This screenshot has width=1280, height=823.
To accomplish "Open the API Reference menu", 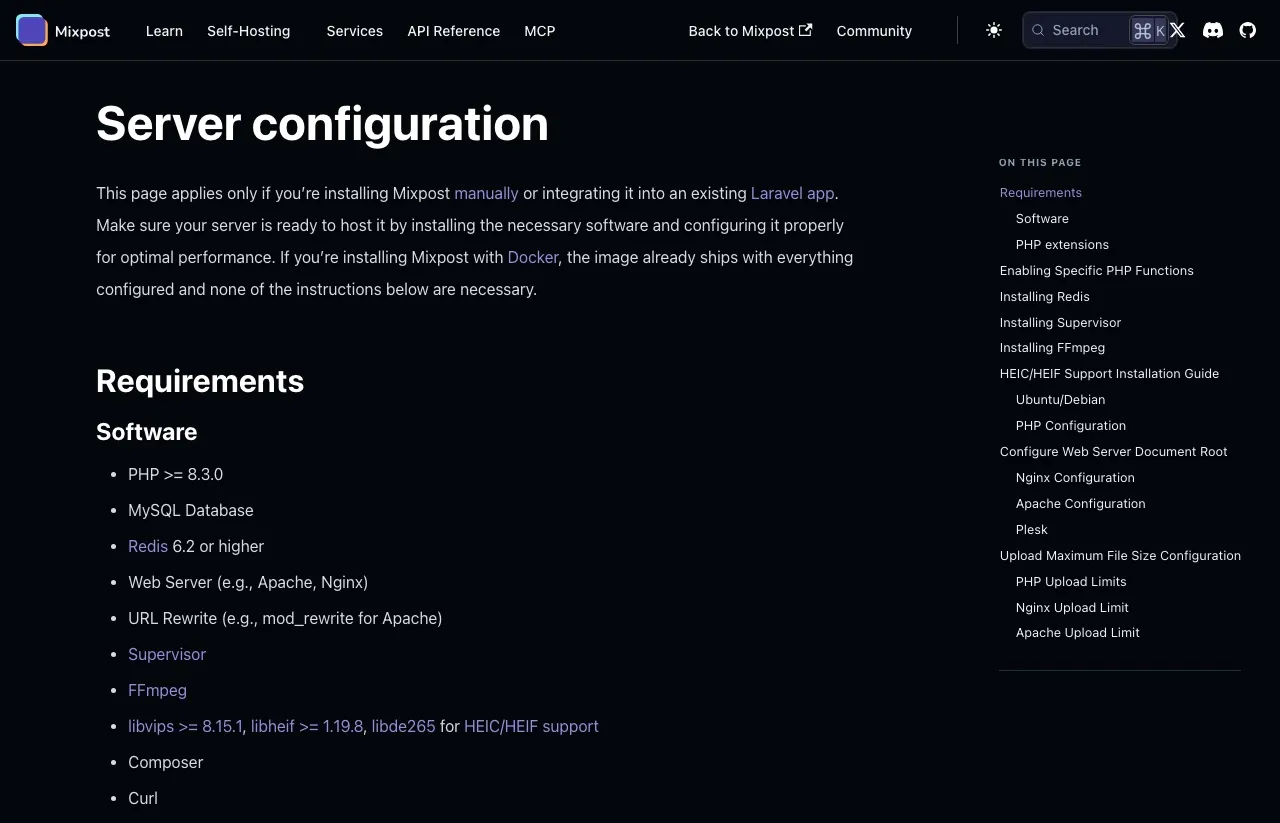I will (454, 31).
